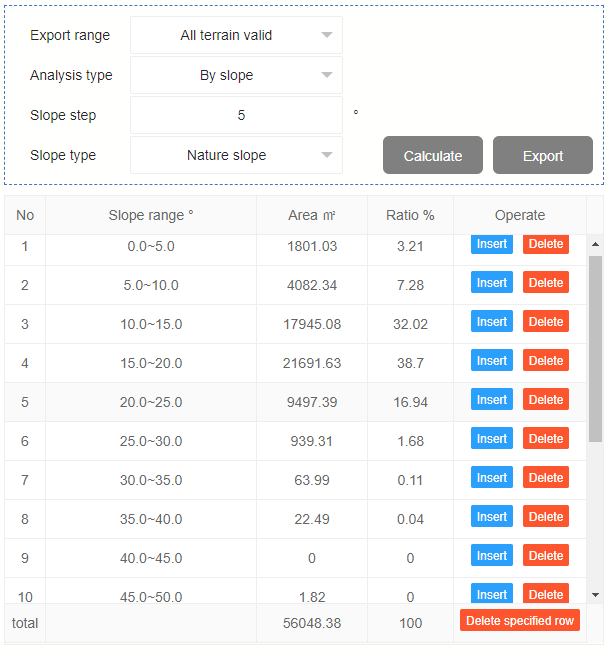610x652 pixels.
Task: Click the table's vertical scrollbar thumb
Action: [x=595, y=349]
